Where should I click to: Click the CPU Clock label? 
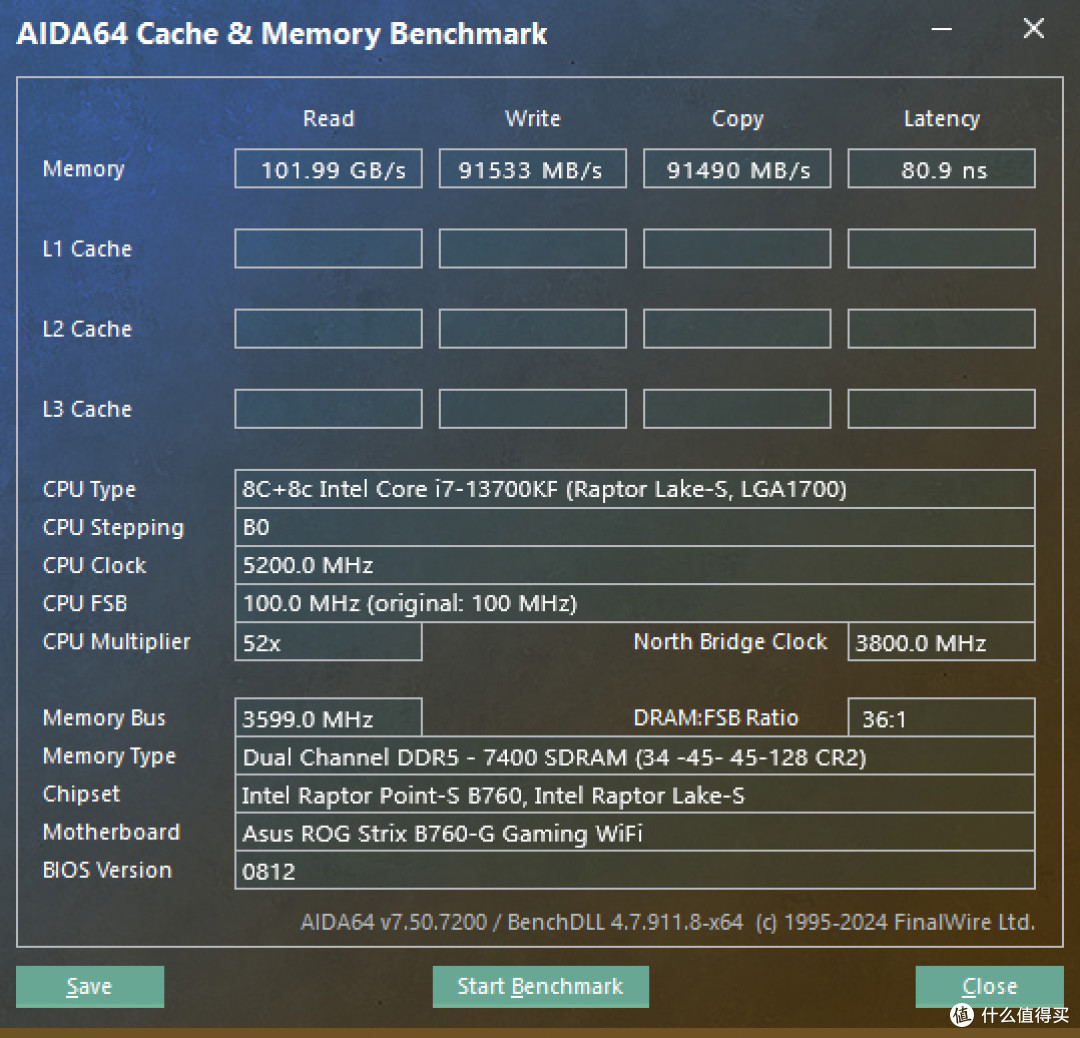(x=94, y=565)
